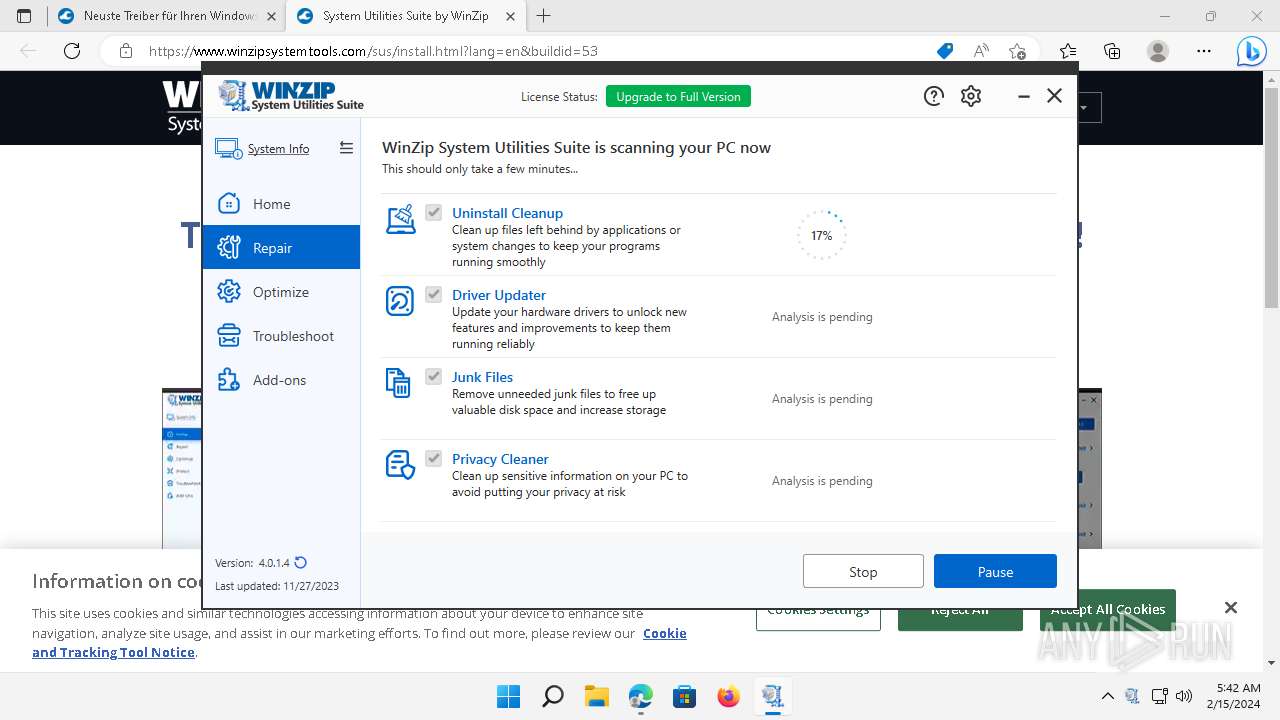The image size is (1280, 720).
Task: Add page to favorites star icon
Action: tap(1017, 51)
